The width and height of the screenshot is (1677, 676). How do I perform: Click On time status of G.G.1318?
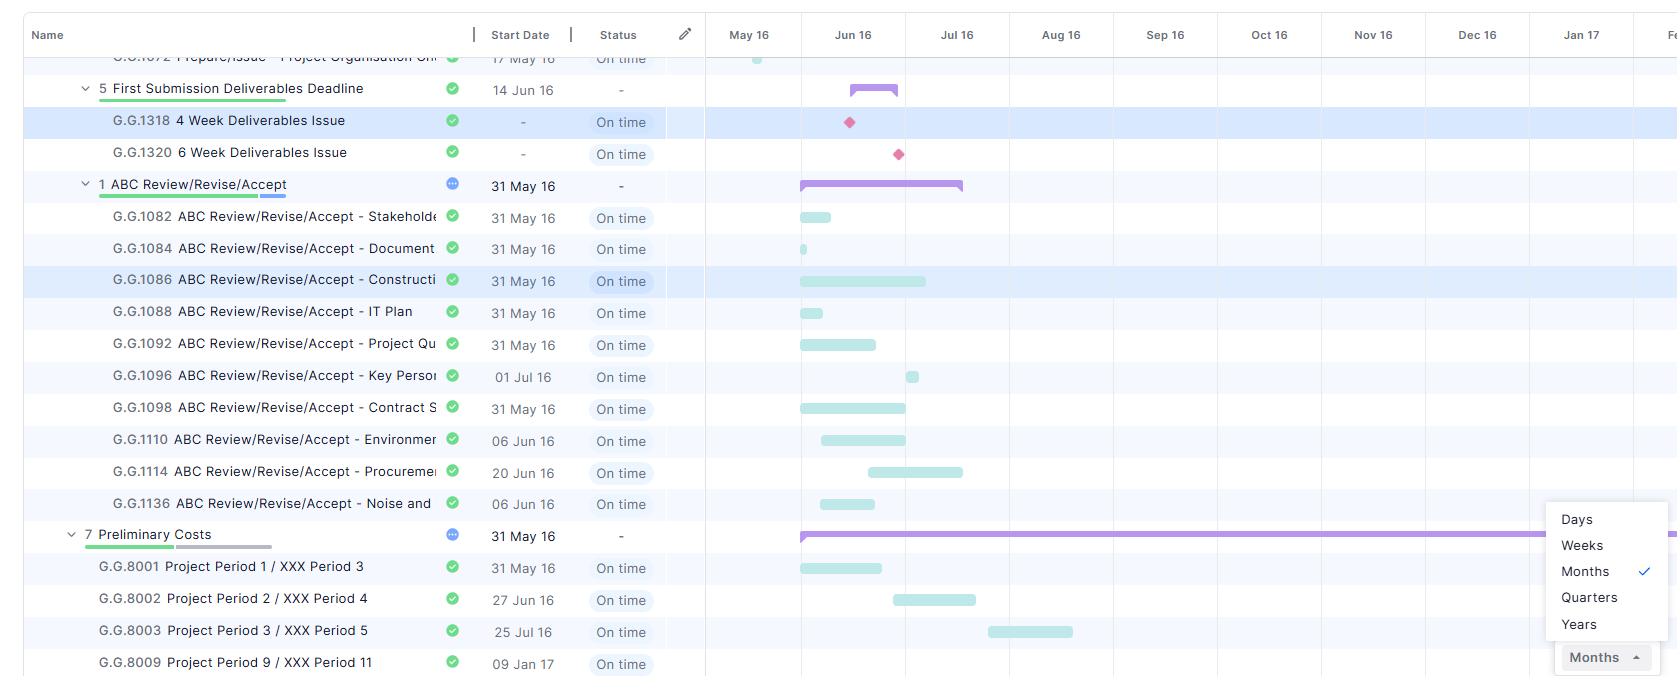point(621,123)
